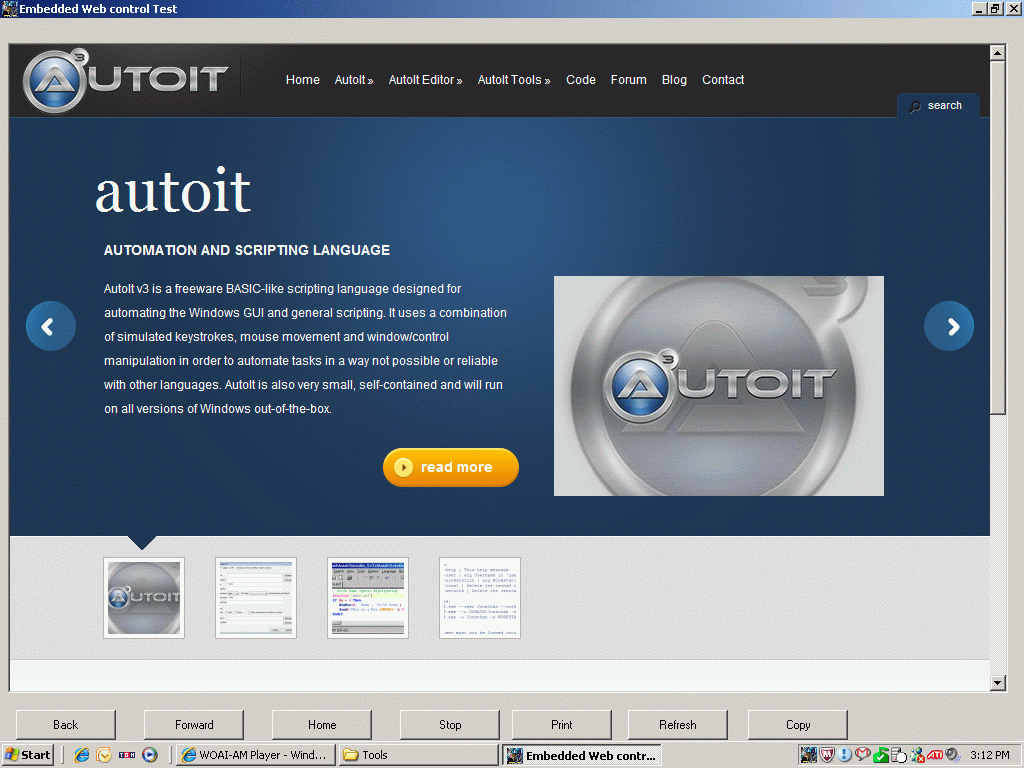
Task: Open the Forum nav link
Action: (x=628, y=80)
